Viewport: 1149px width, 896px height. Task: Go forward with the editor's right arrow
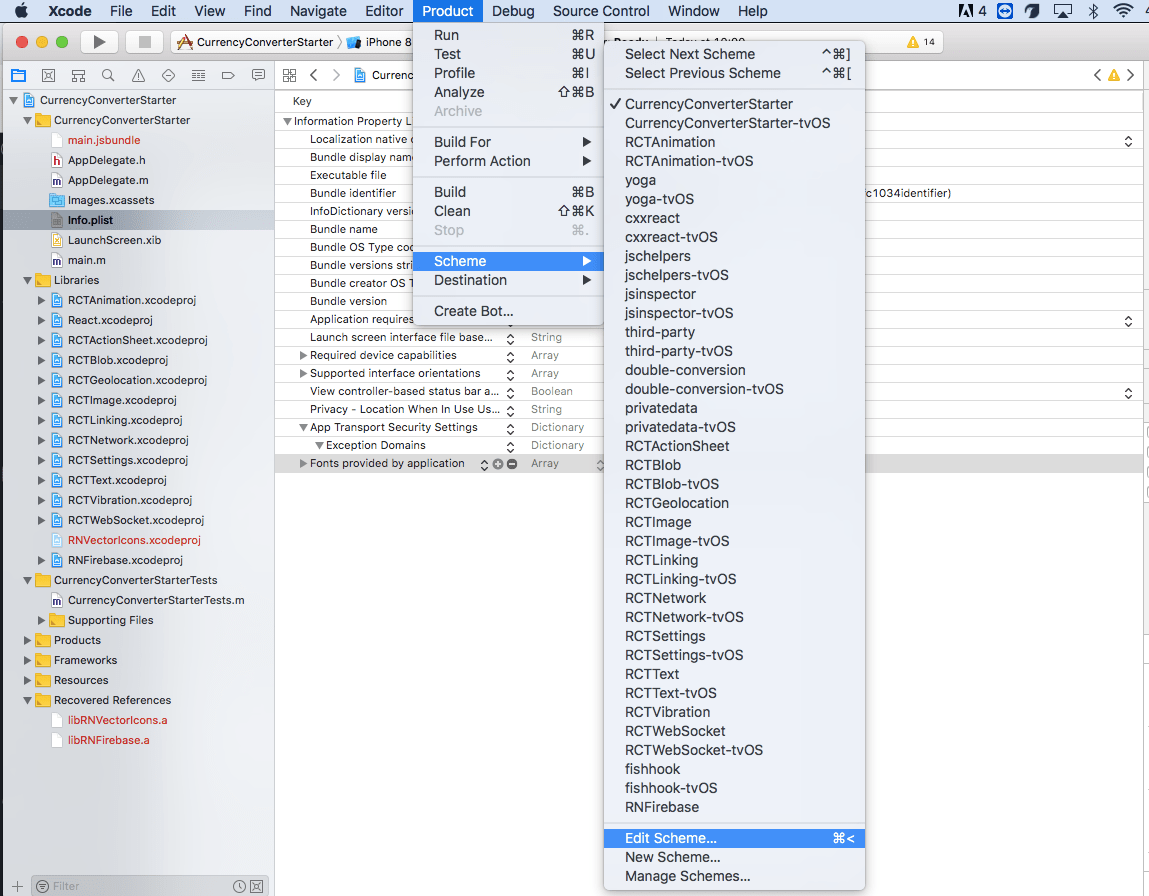pos(336,75)
